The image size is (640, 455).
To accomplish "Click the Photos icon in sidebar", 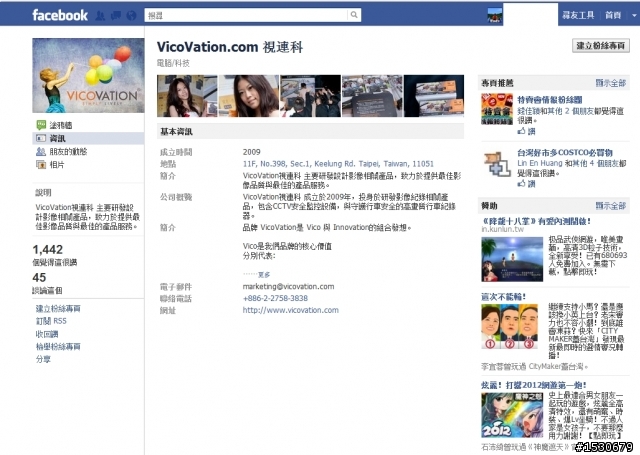I will [41, 164].
